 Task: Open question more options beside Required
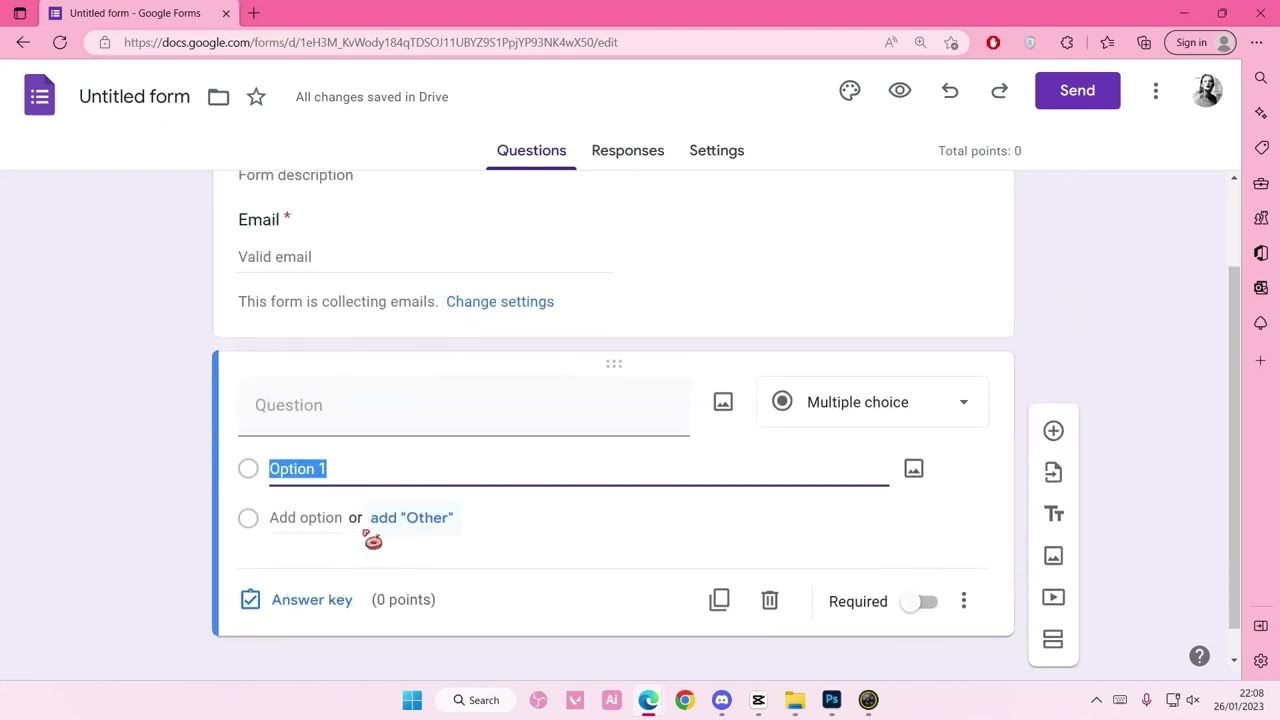(963, 601)
